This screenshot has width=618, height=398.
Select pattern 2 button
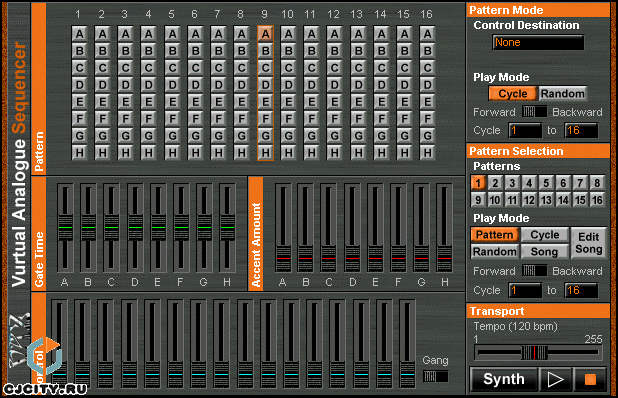tap(495, 183)
